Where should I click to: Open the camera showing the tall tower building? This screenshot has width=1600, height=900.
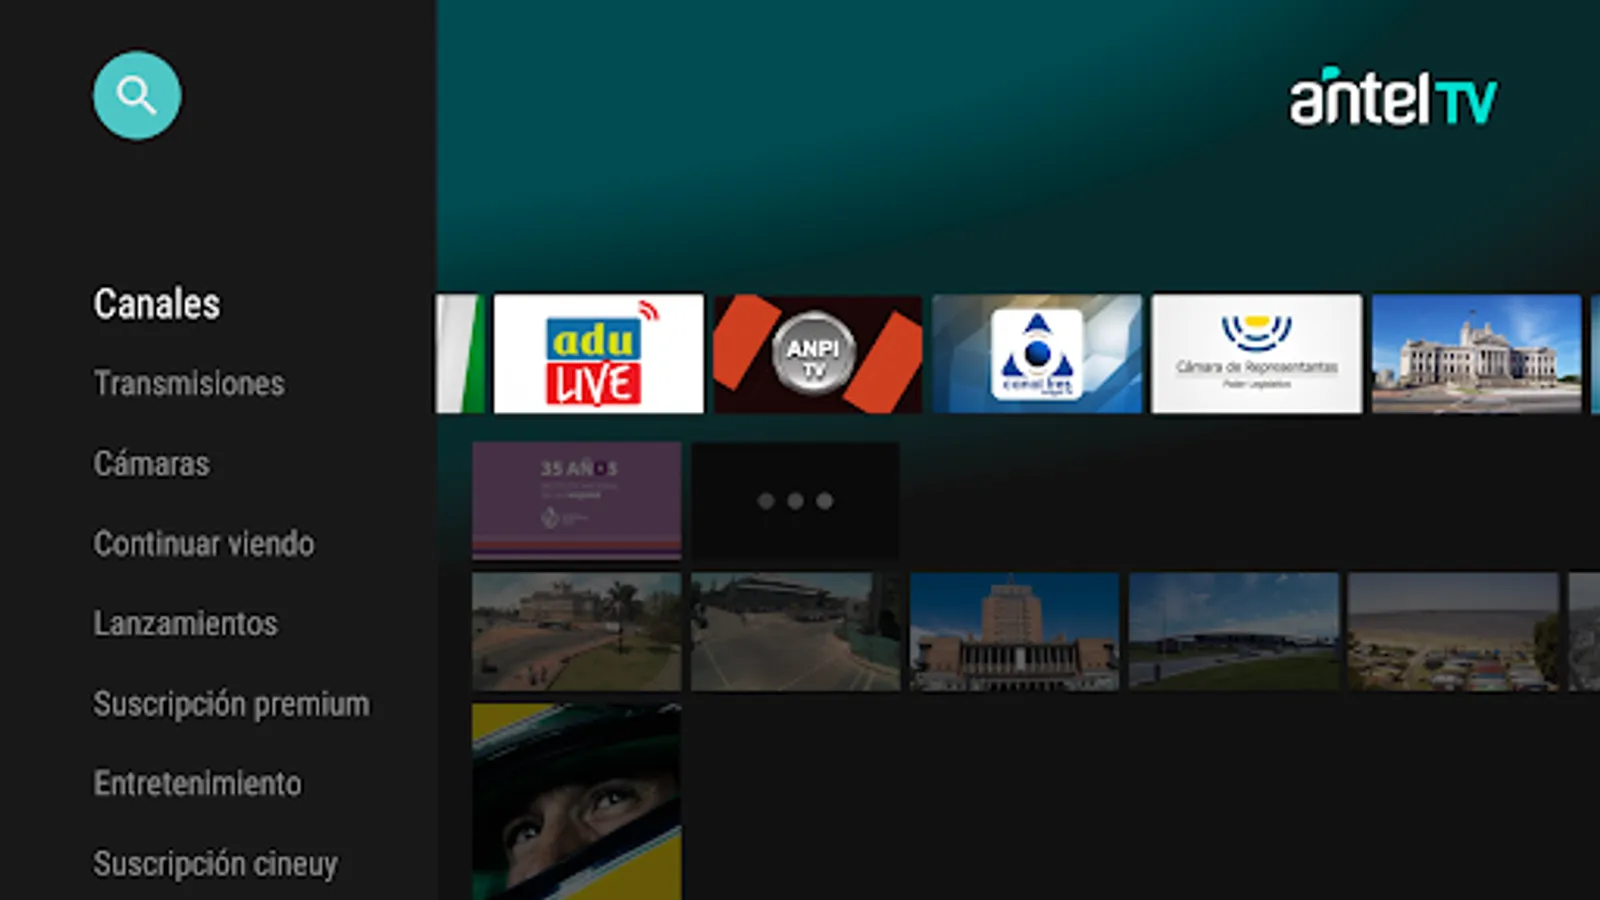point(1015,631)
